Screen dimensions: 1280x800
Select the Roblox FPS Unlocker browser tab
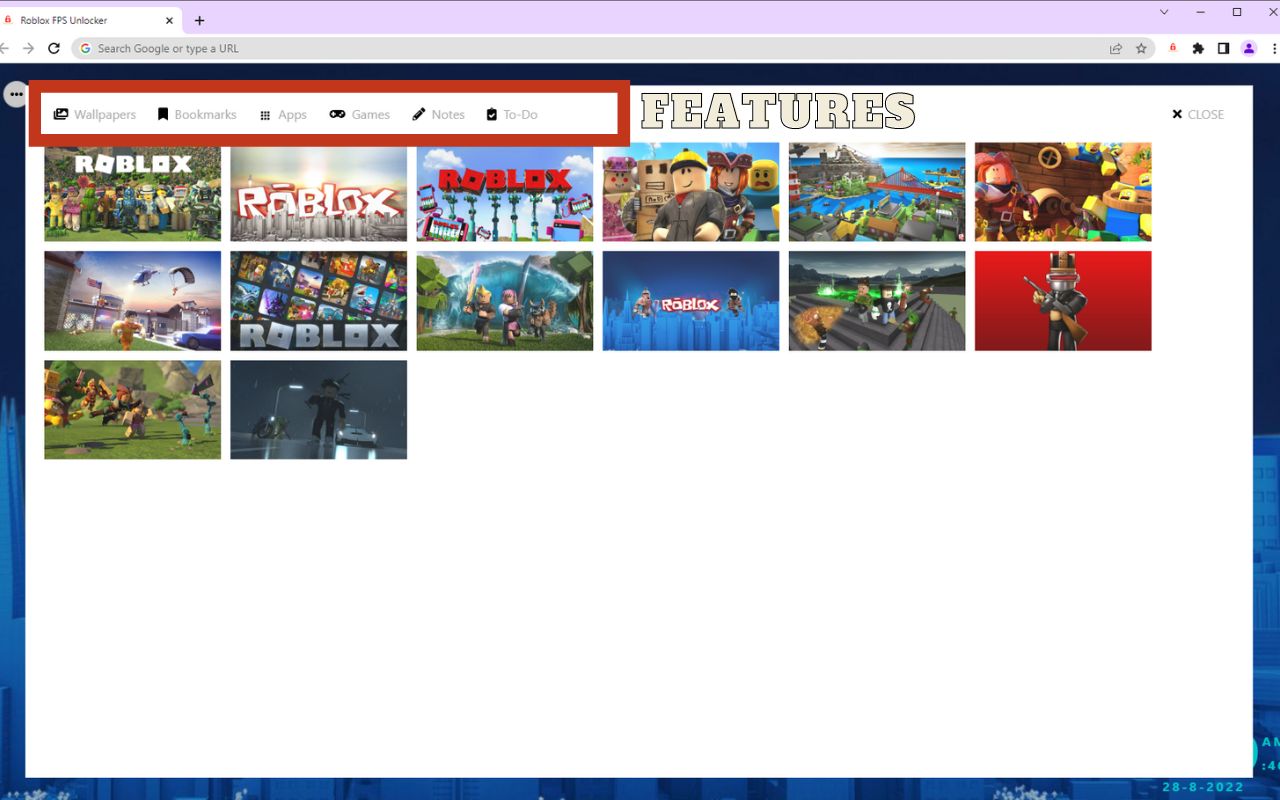(x=90, y=20)
